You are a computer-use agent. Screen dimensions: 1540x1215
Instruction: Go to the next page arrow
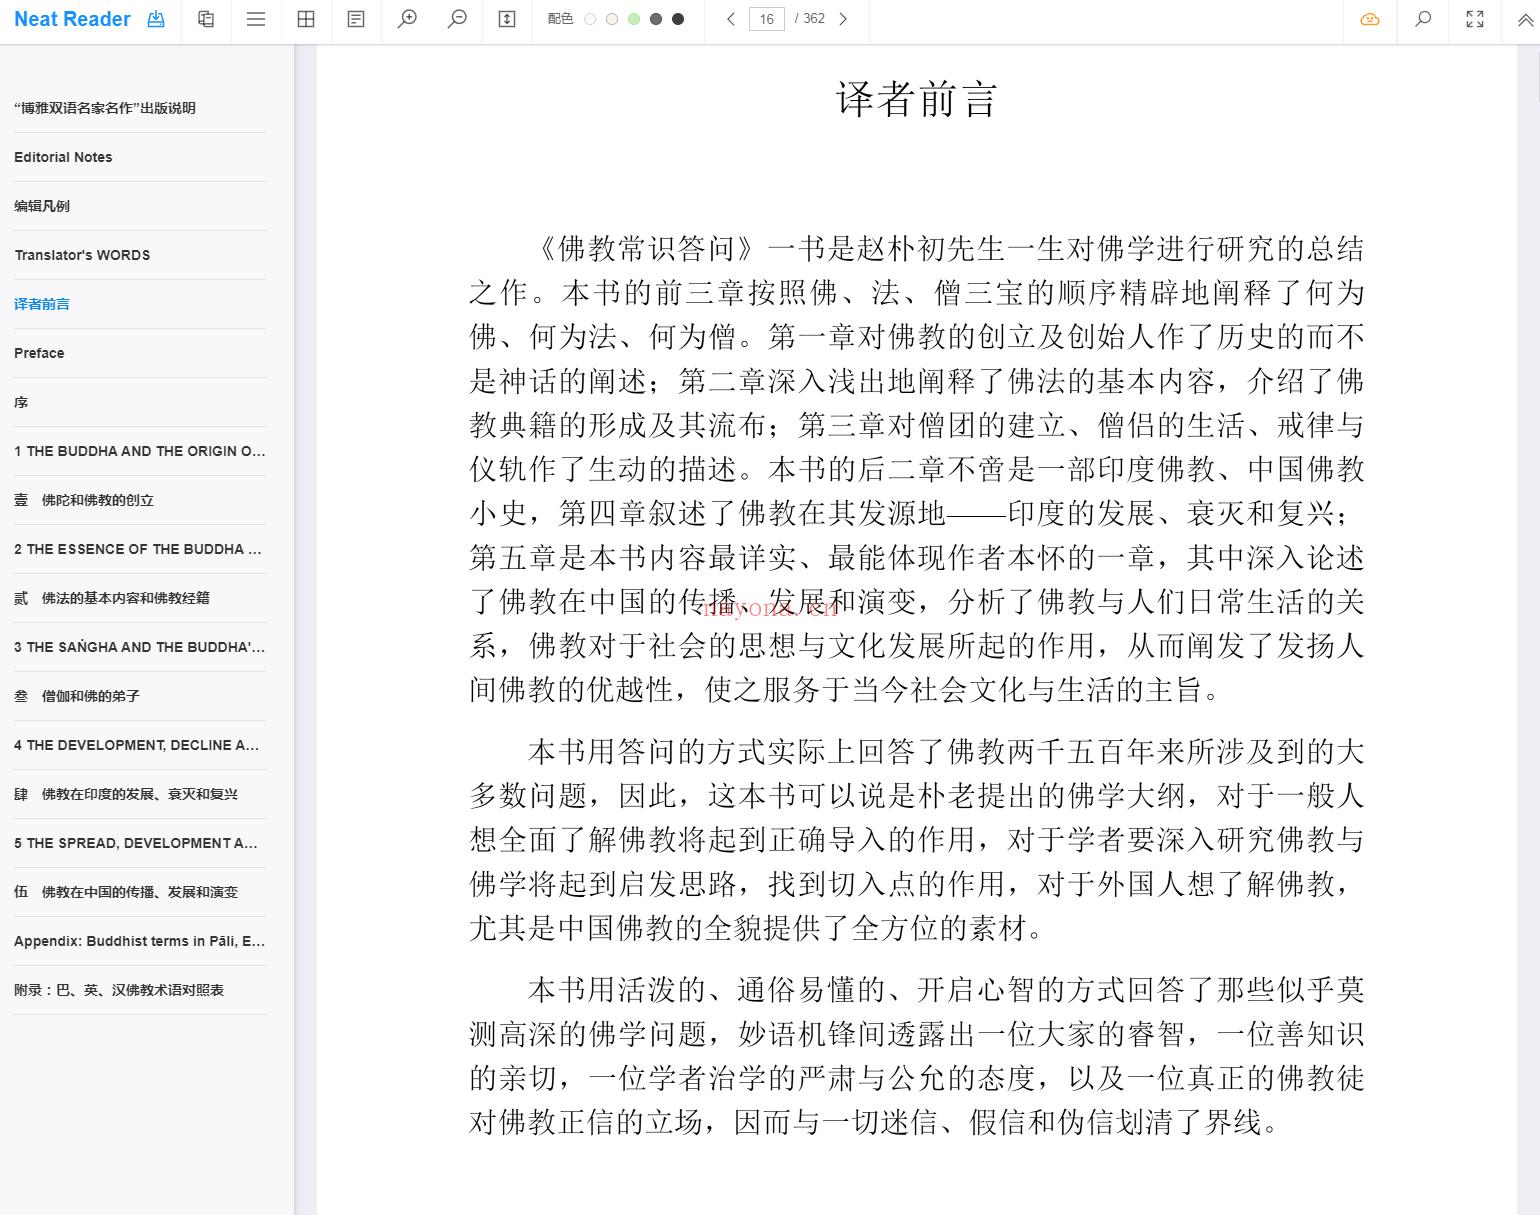pyautogui.click(x=843, y=19)
